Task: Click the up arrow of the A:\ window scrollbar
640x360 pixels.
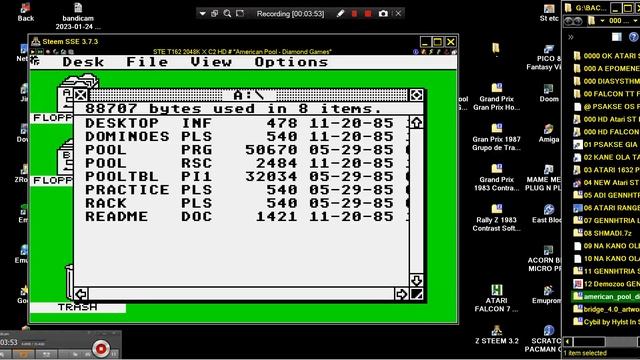Action: [x=416, y=123]
